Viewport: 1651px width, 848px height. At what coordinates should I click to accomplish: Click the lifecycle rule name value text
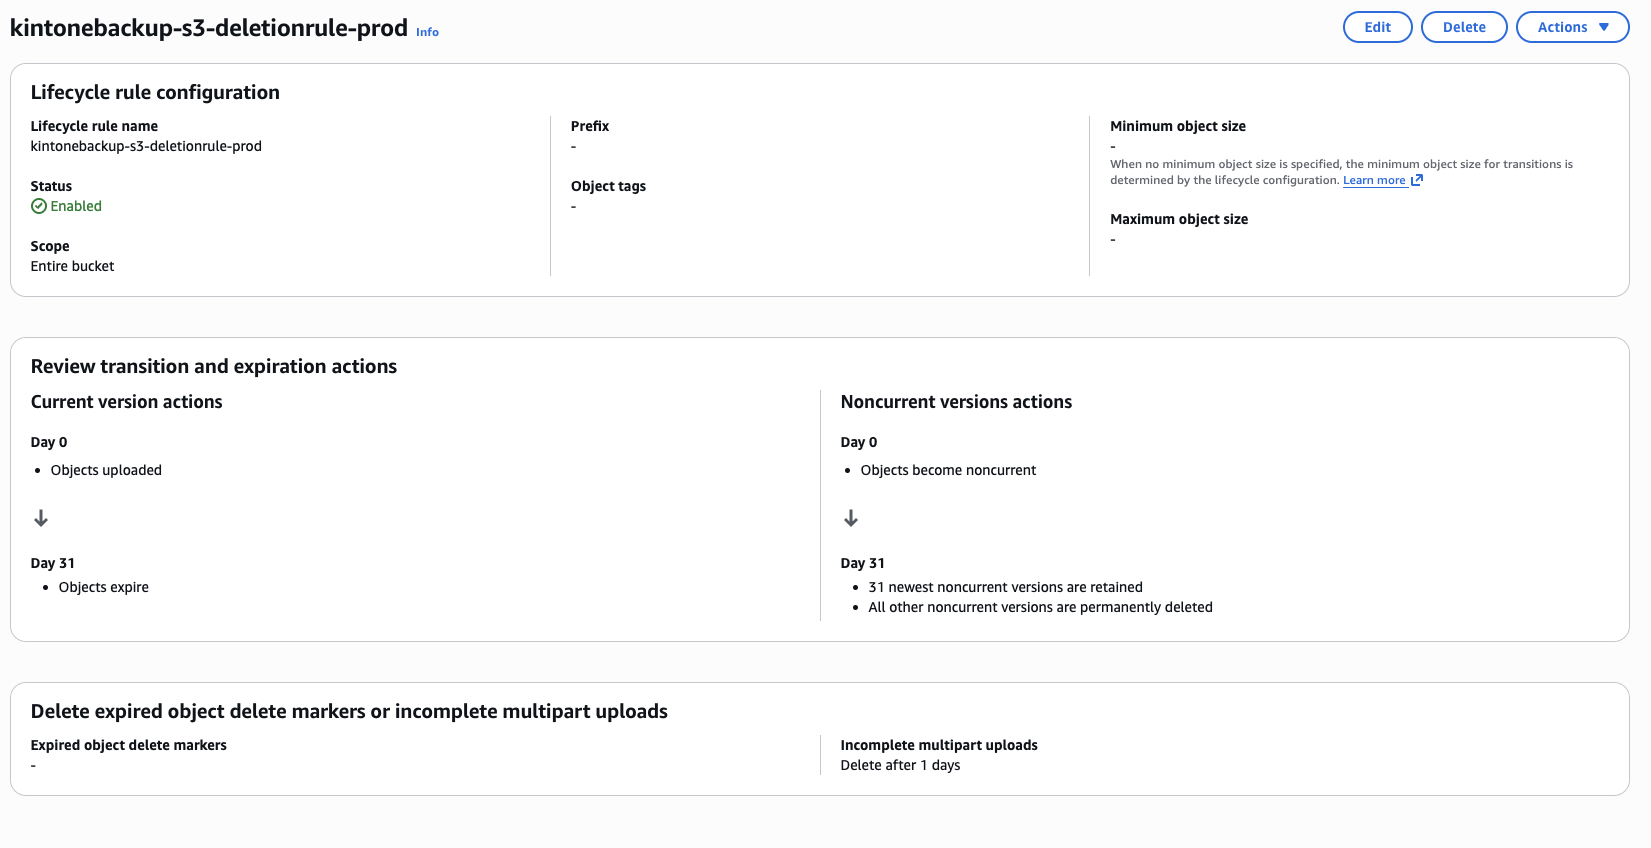146,146
